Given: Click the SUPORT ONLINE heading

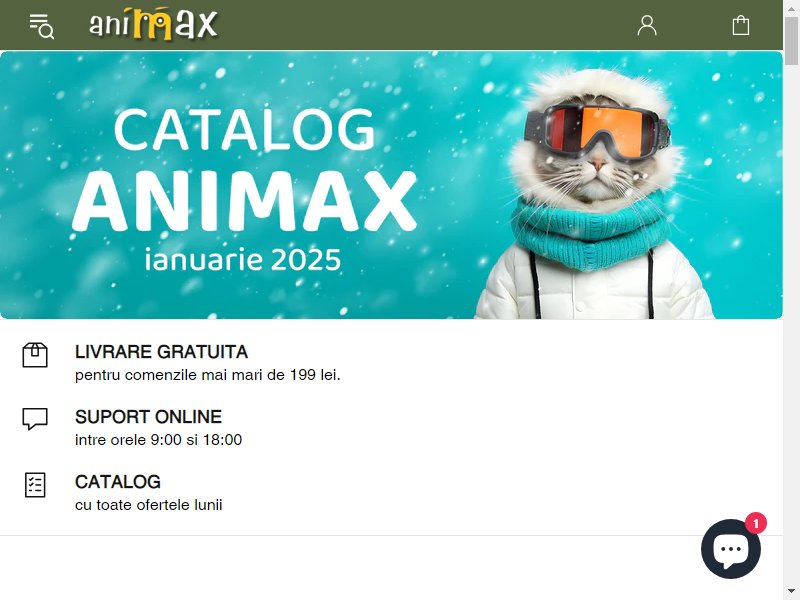Looking at the screenshot, I should point(148,417).
